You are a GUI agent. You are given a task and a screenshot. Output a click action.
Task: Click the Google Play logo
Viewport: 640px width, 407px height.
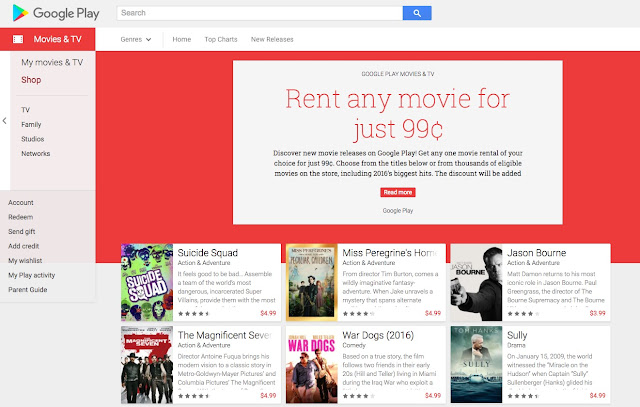pyautogui.click(x=56, y=13)
